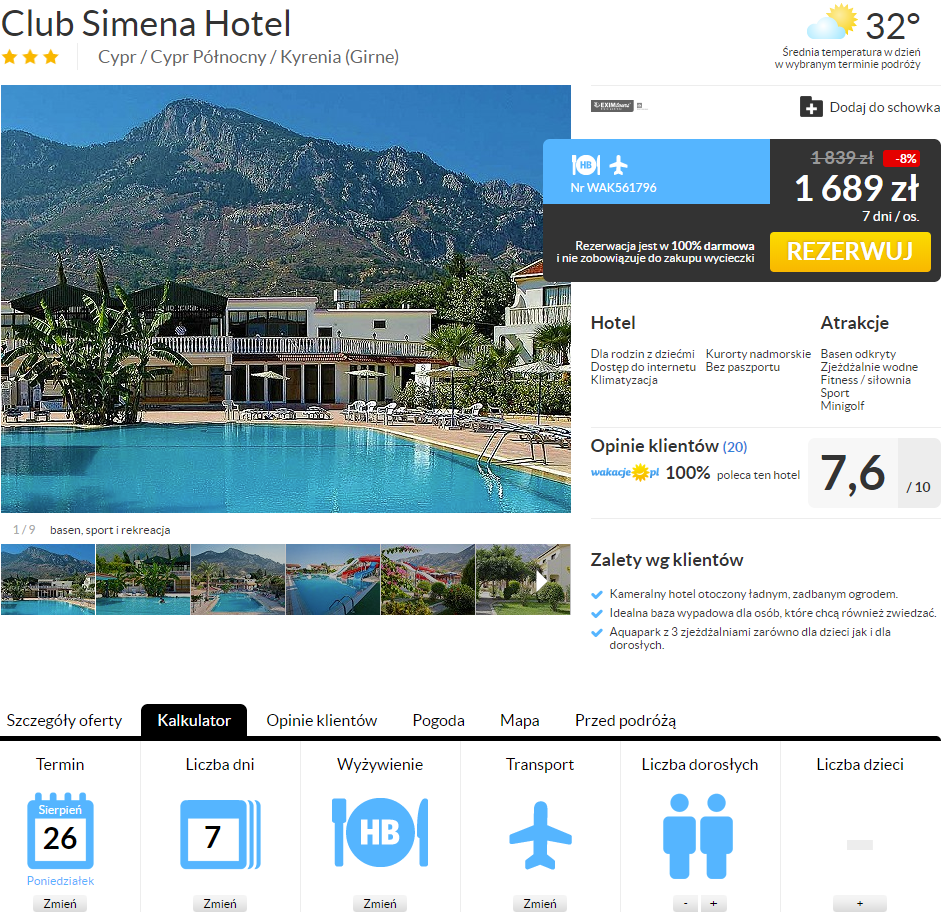941x919 pixels.
Task: Open Zmień under Transport
Action: pyautogui.click(x=540, y=903)
